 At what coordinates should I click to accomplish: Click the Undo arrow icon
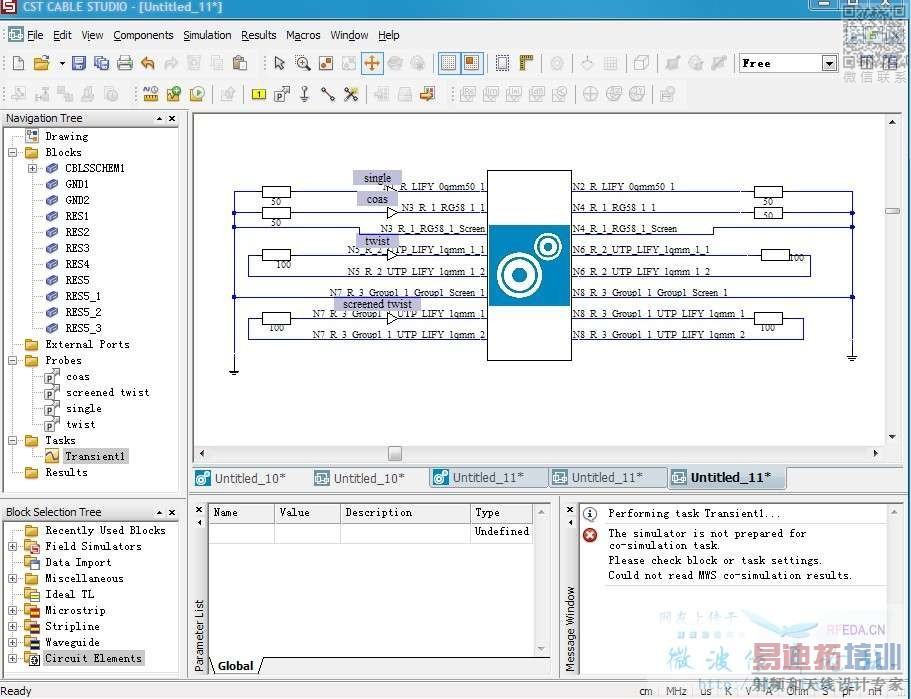click(148, 63)
